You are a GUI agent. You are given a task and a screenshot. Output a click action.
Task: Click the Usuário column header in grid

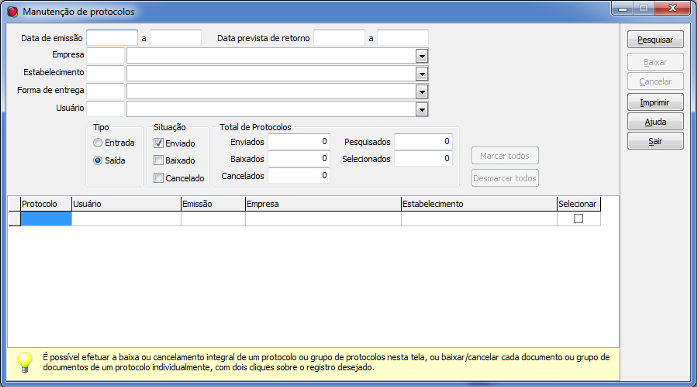[126, 204]
